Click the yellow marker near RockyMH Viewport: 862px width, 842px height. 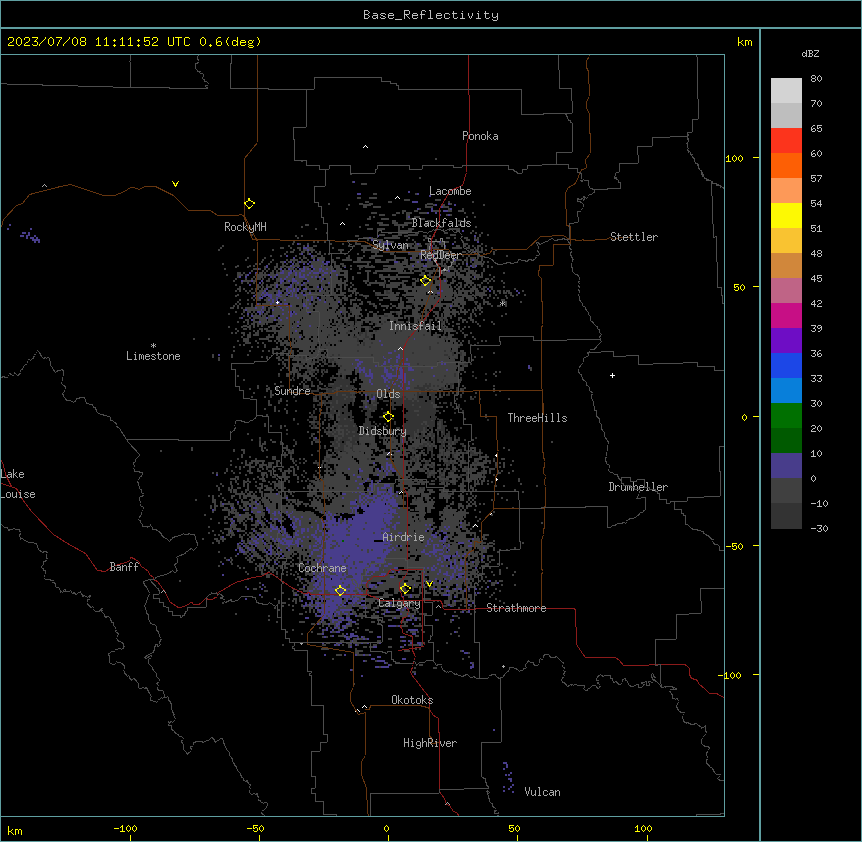(x=249, y=204)
